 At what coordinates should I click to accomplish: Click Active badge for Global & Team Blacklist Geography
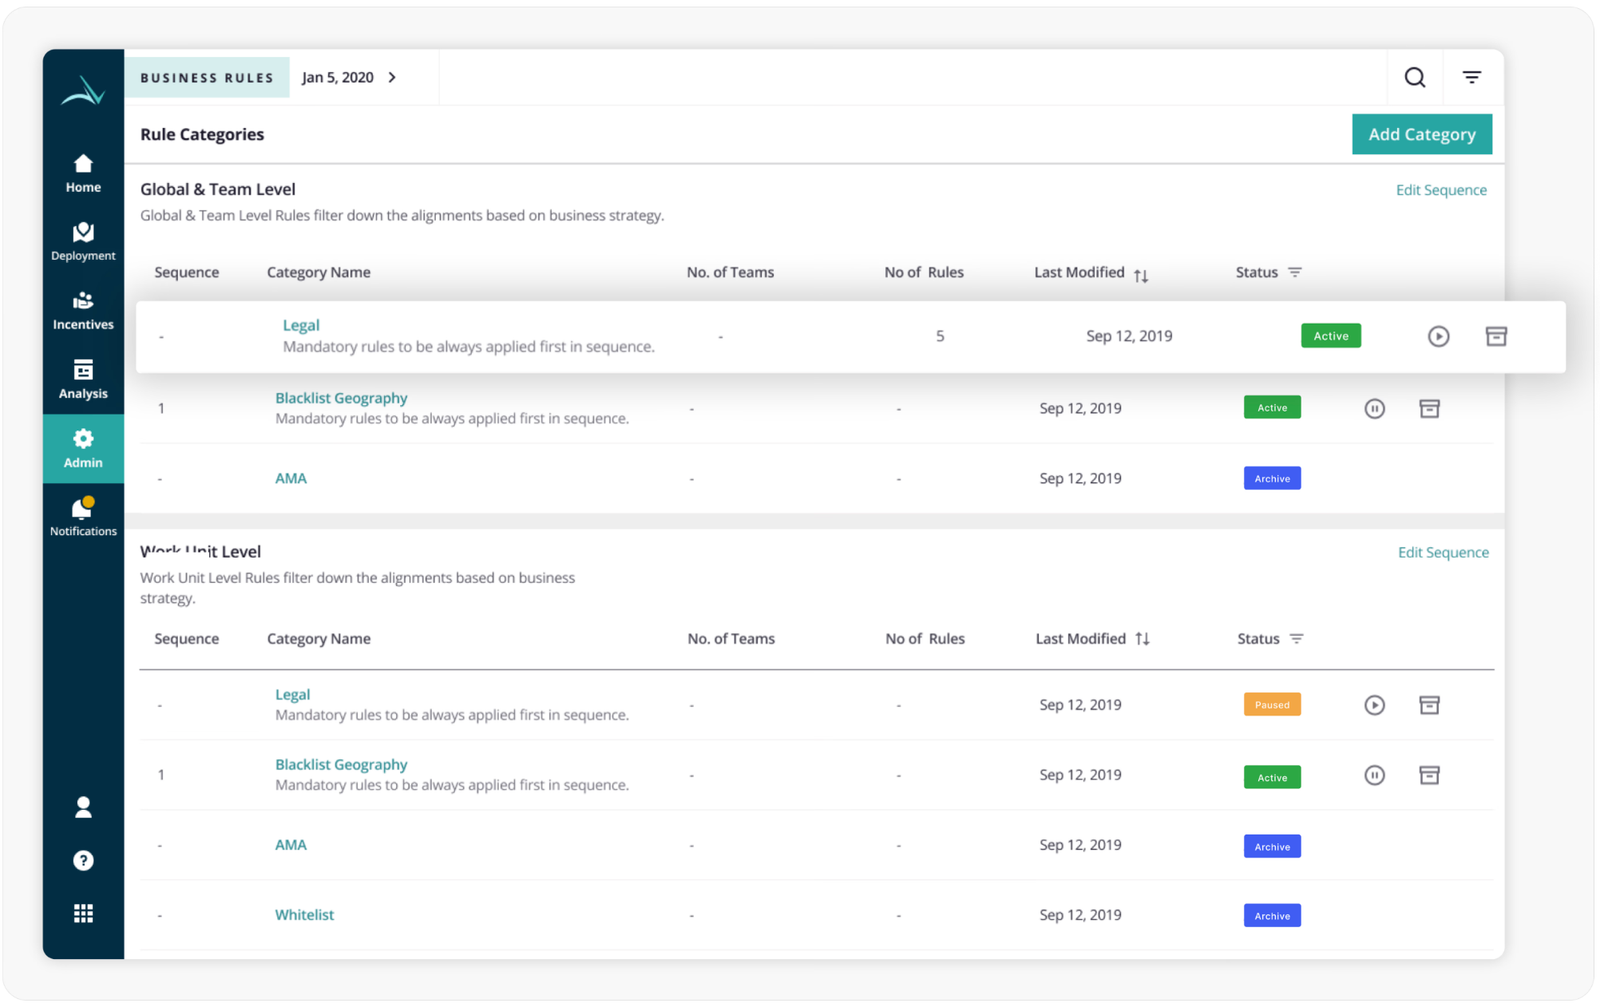(1272, 408)
